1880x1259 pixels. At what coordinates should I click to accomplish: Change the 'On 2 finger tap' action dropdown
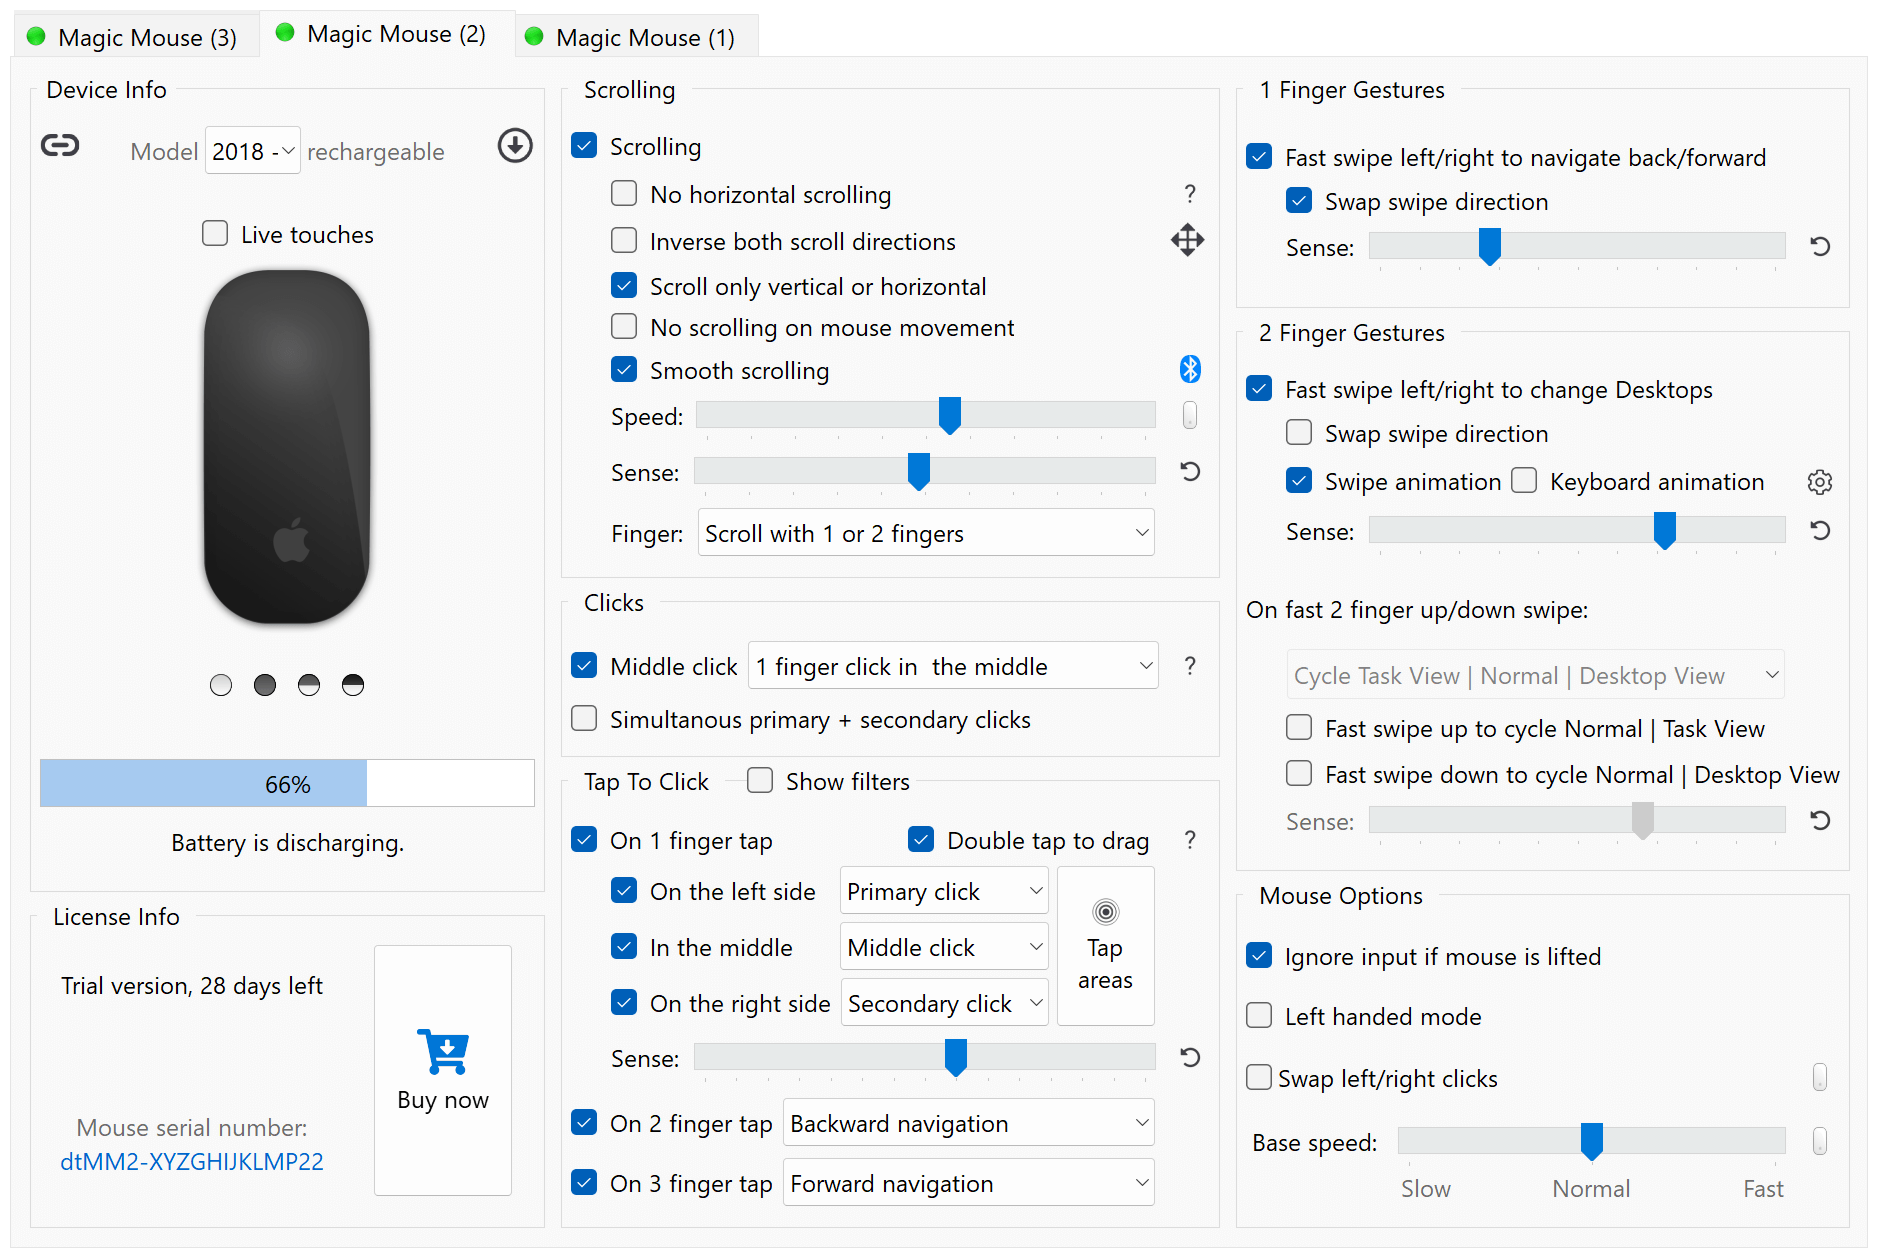(967, 1122)
